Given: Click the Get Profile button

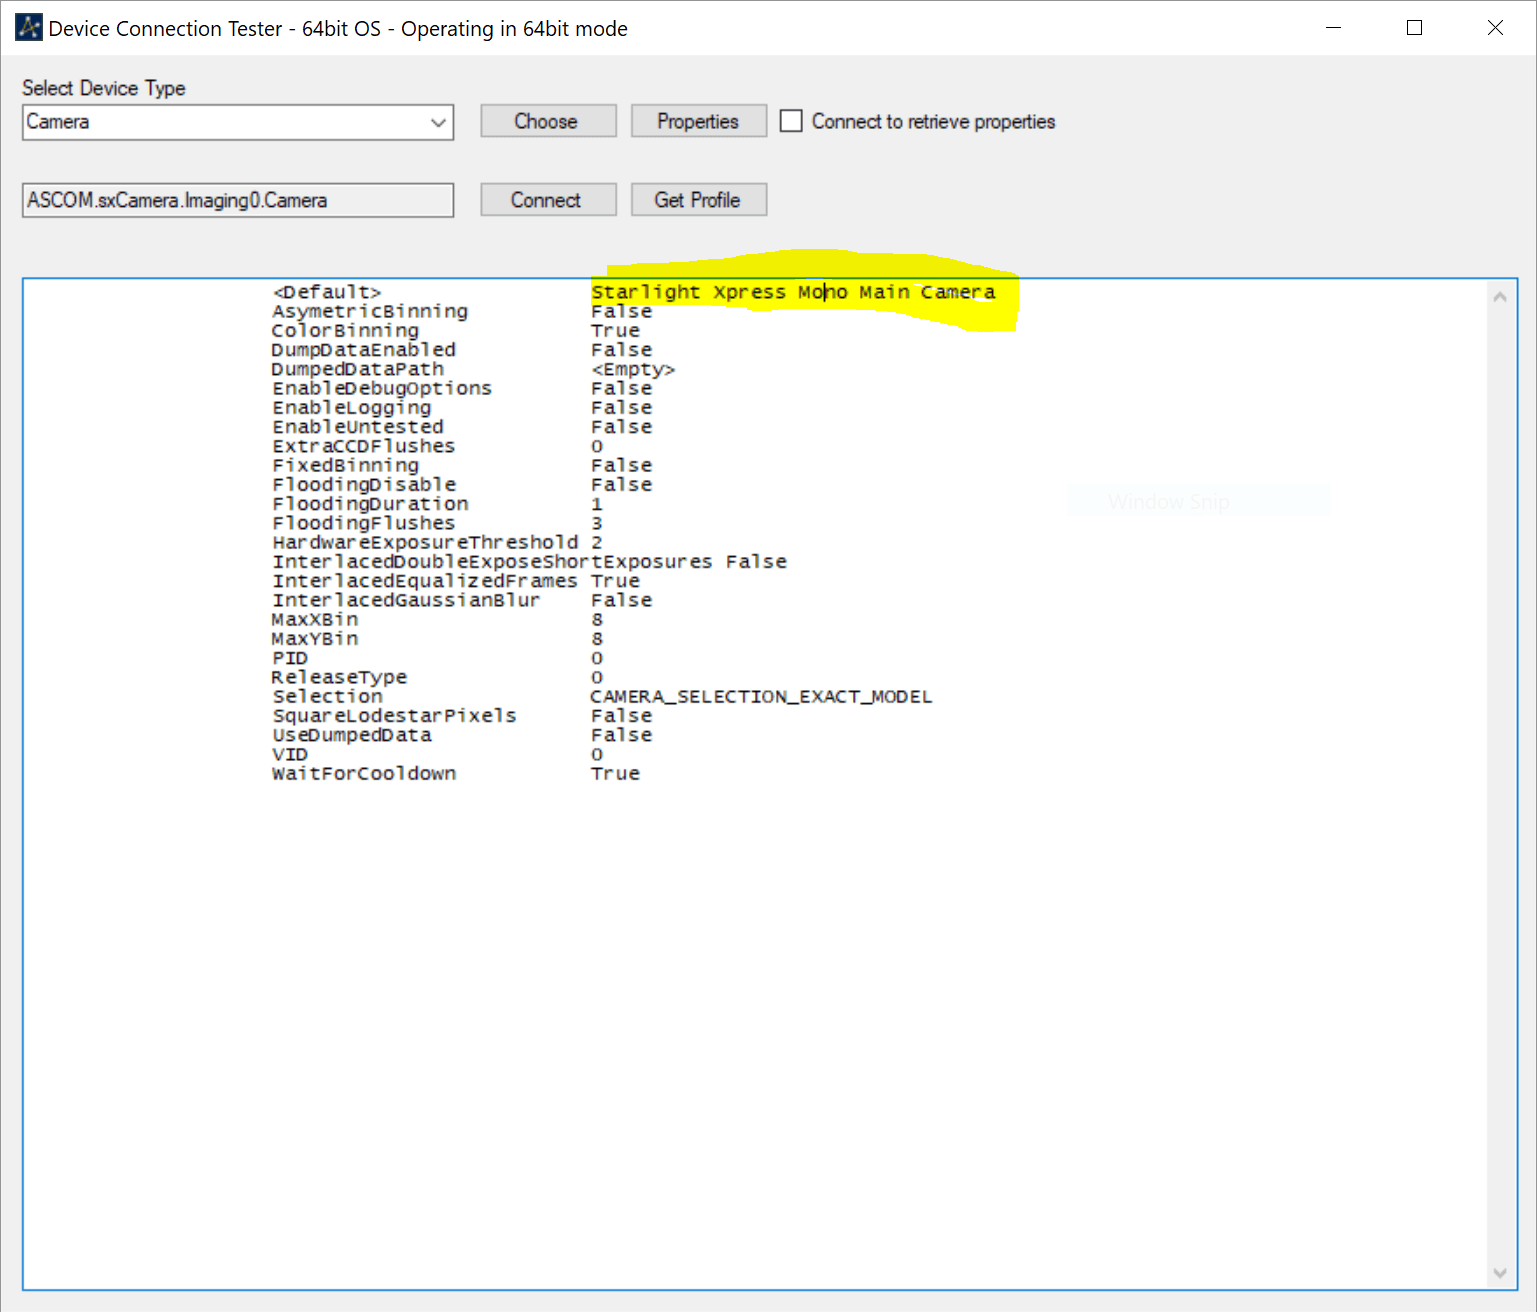Looking at the screenshot, I should coord(698,200).
